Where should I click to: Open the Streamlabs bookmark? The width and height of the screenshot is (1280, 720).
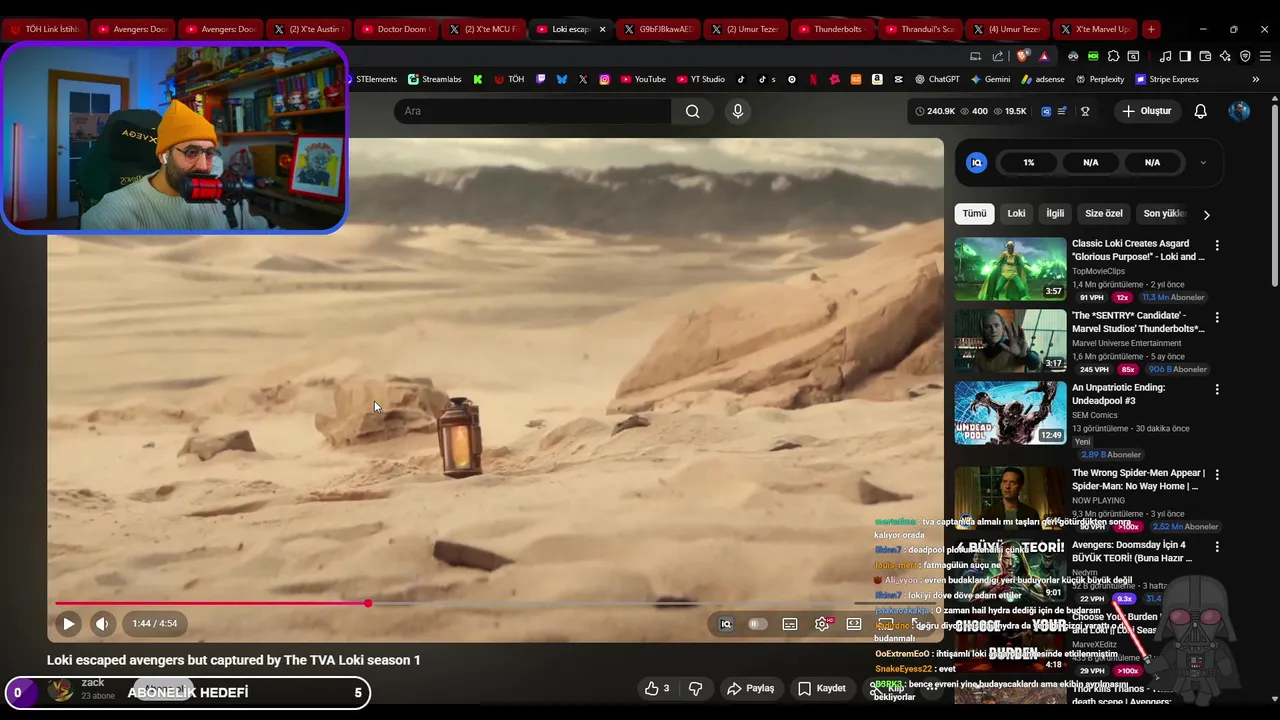pyautogui.click(x=434, y=79)
